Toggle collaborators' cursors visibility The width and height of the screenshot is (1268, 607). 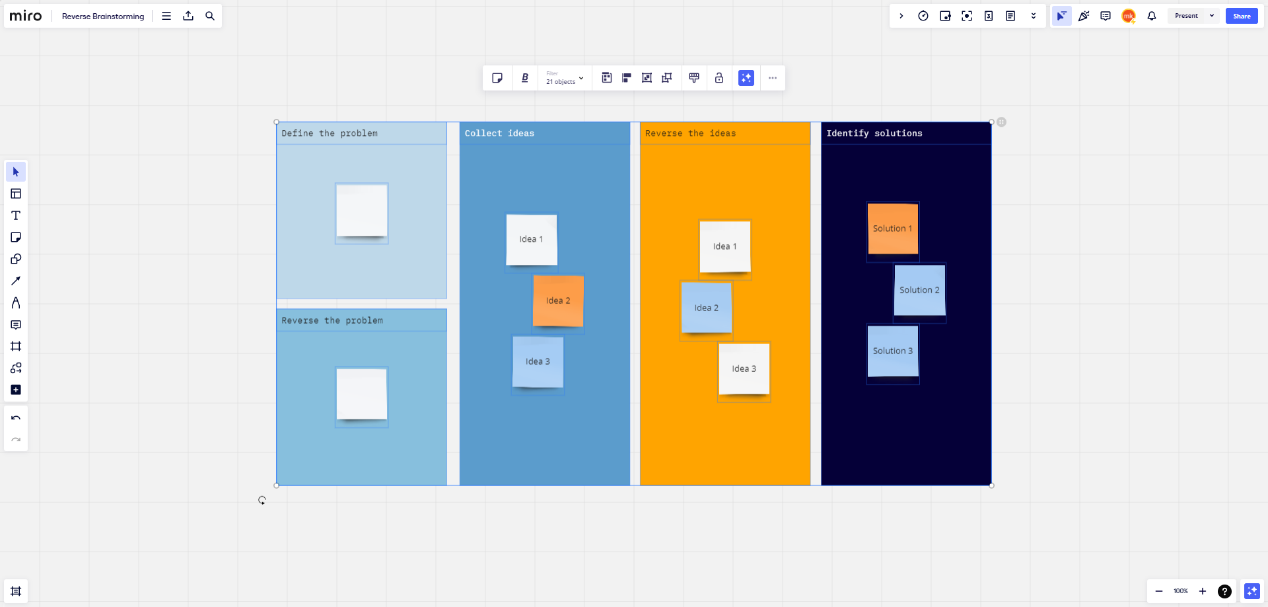1061,16
